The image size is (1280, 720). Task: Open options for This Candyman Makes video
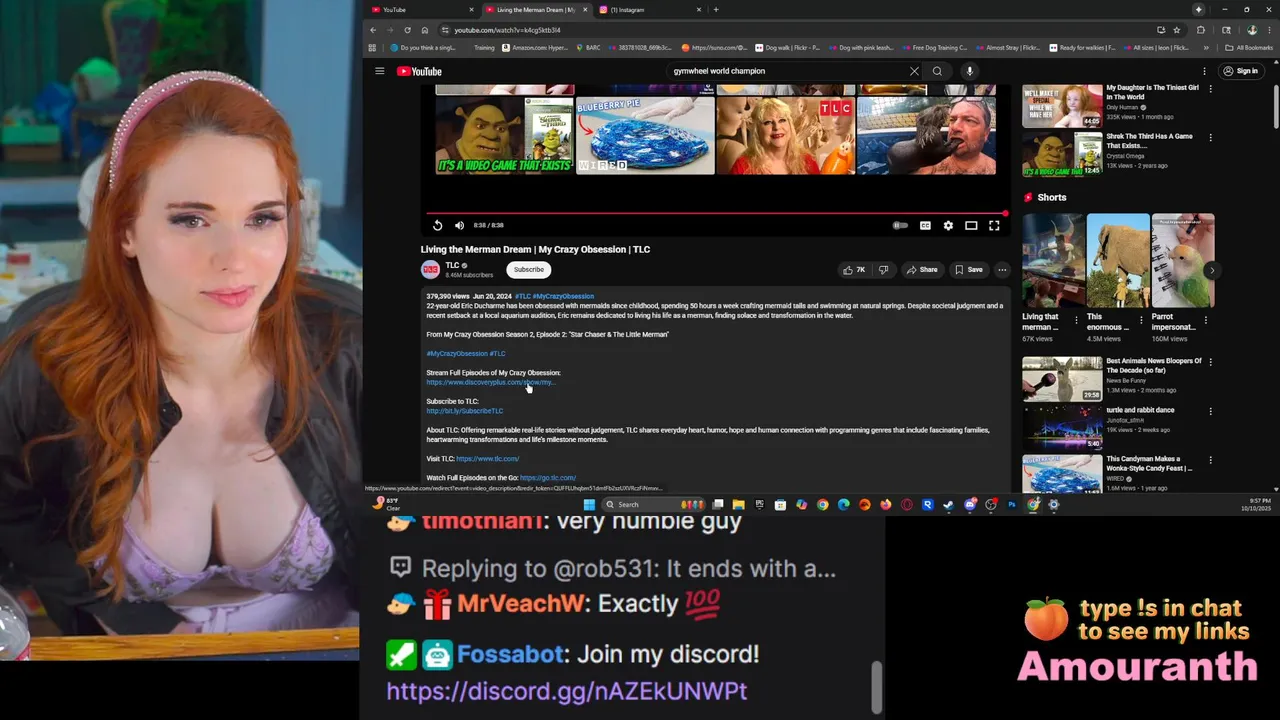click(1211, 460)
